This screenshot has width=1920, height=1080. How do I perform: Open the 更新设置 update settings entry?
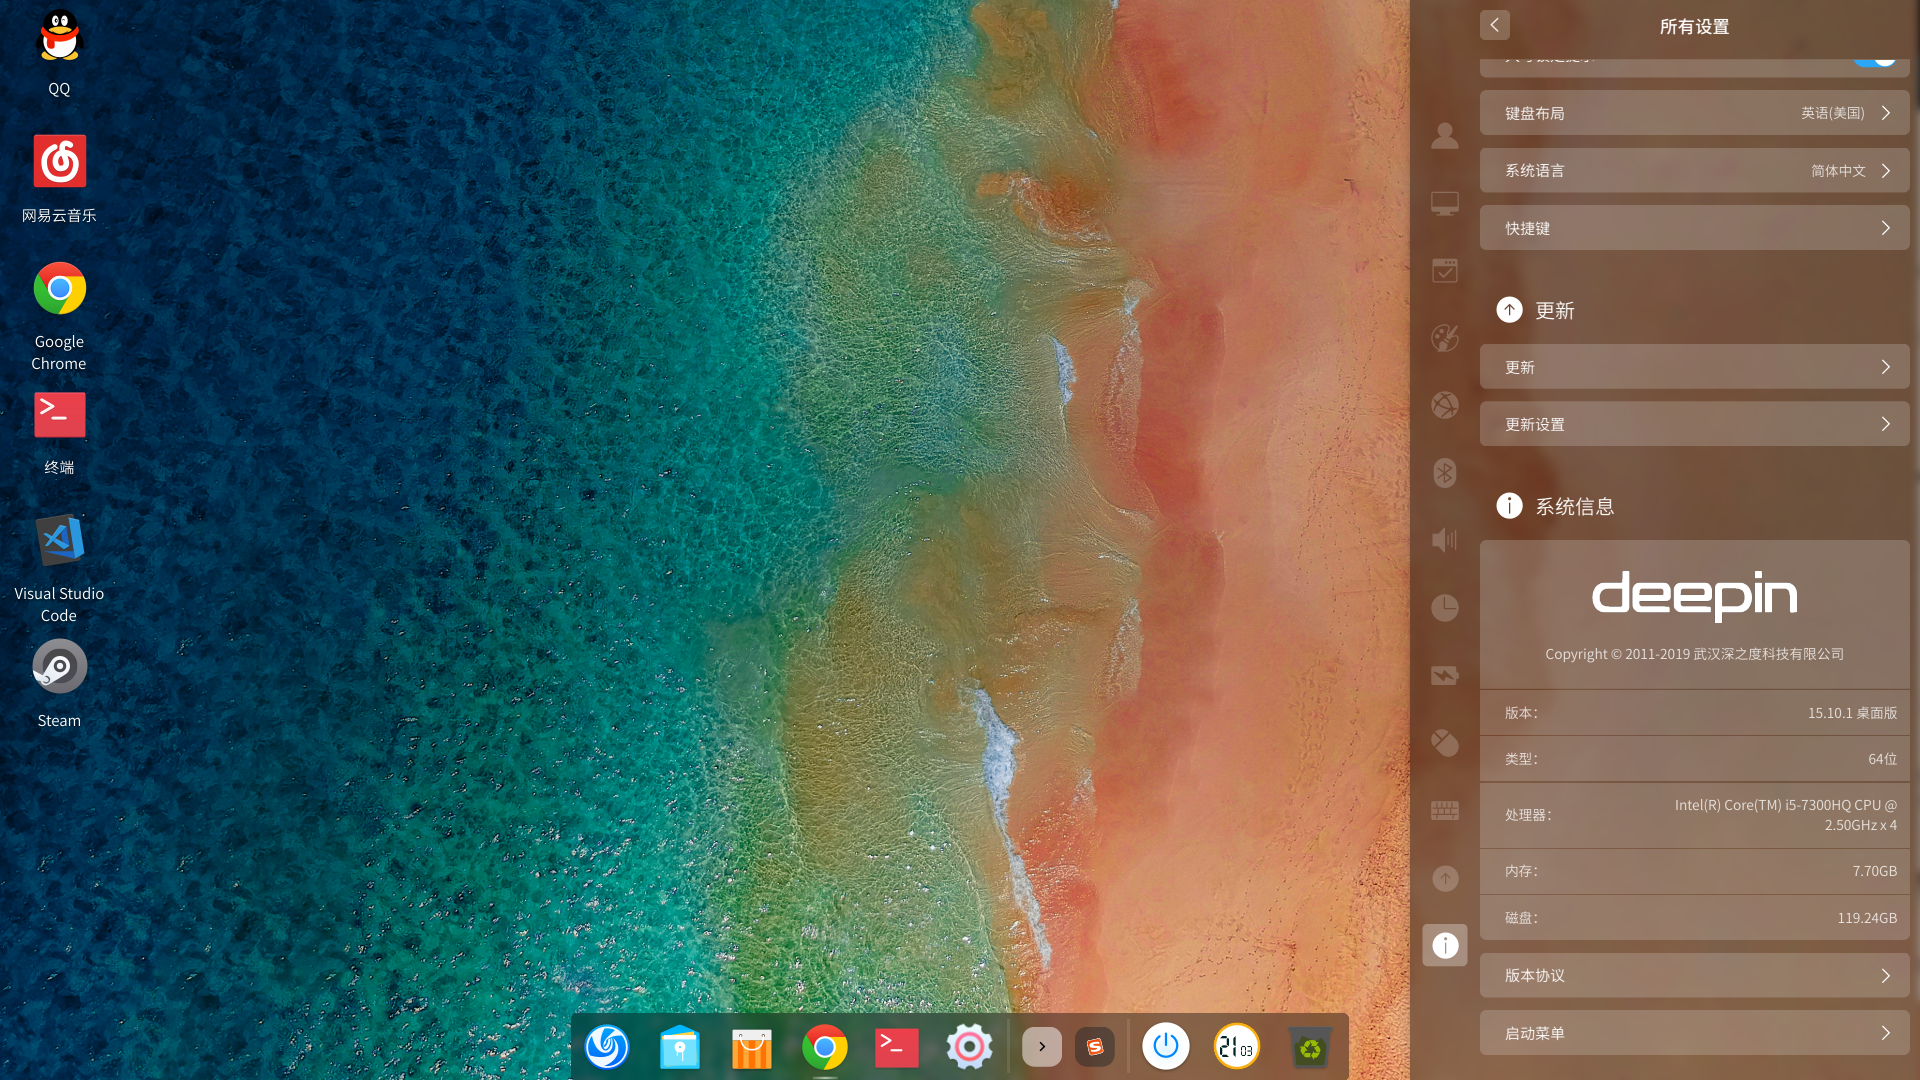(x=1694, y=424)
